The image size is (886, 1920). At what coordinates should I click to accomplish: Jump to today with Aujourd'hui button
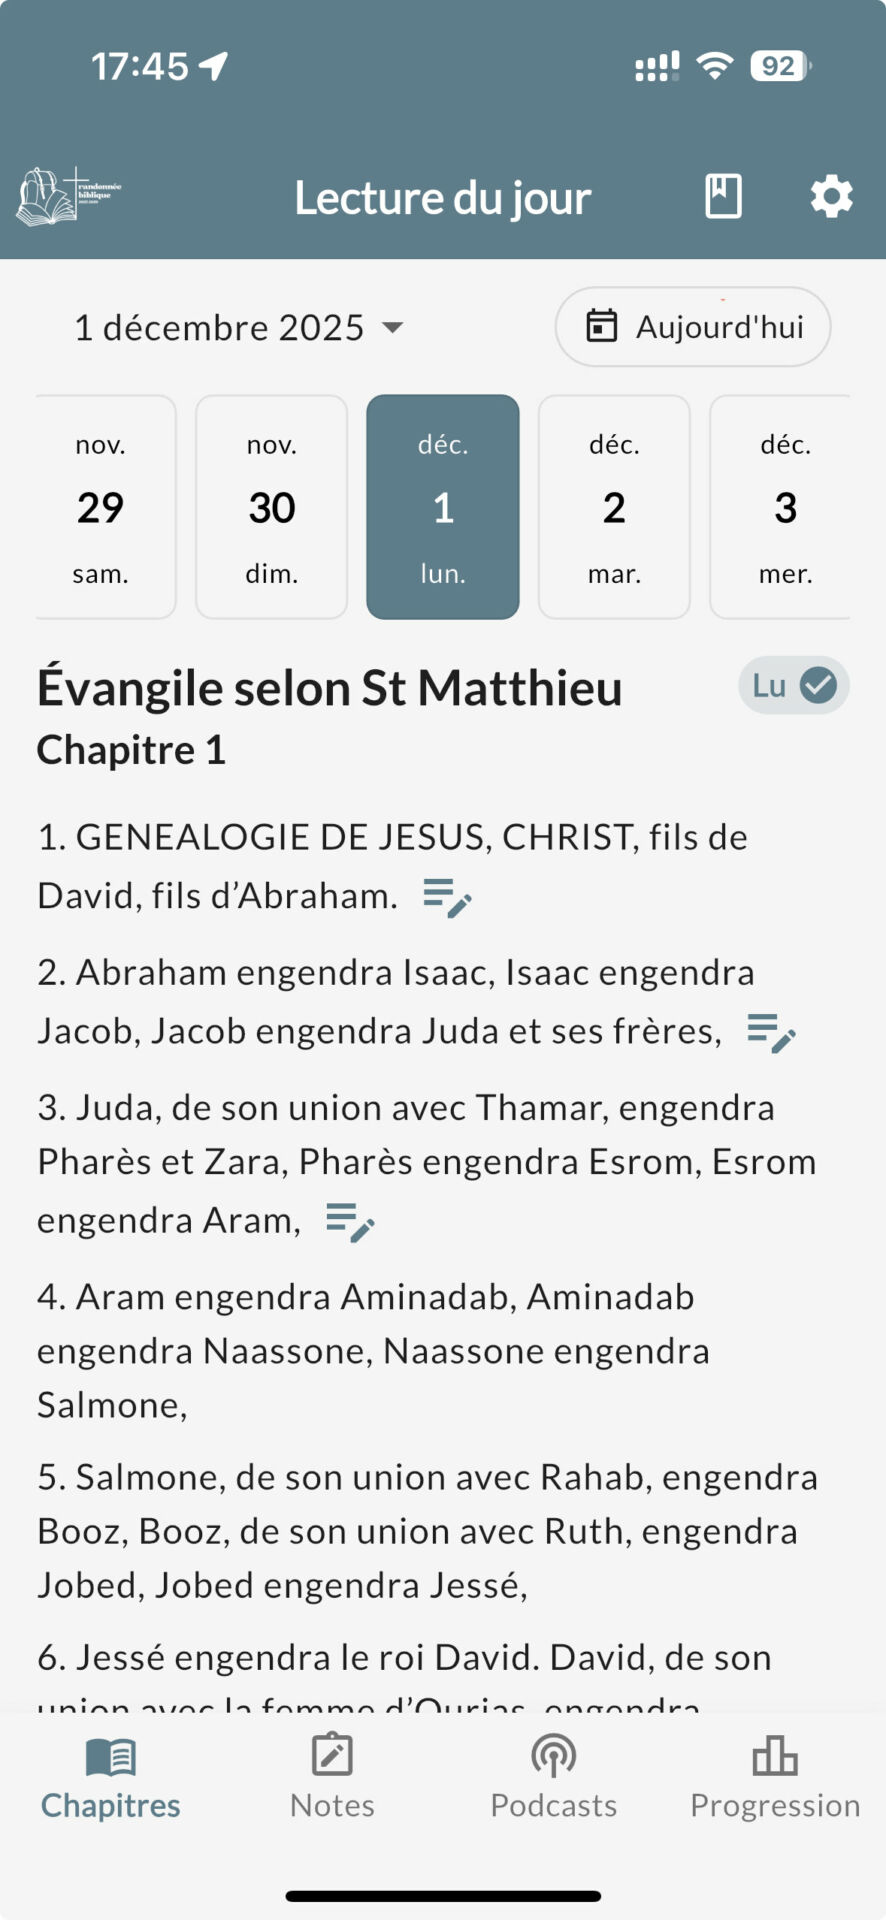(693, 327)
